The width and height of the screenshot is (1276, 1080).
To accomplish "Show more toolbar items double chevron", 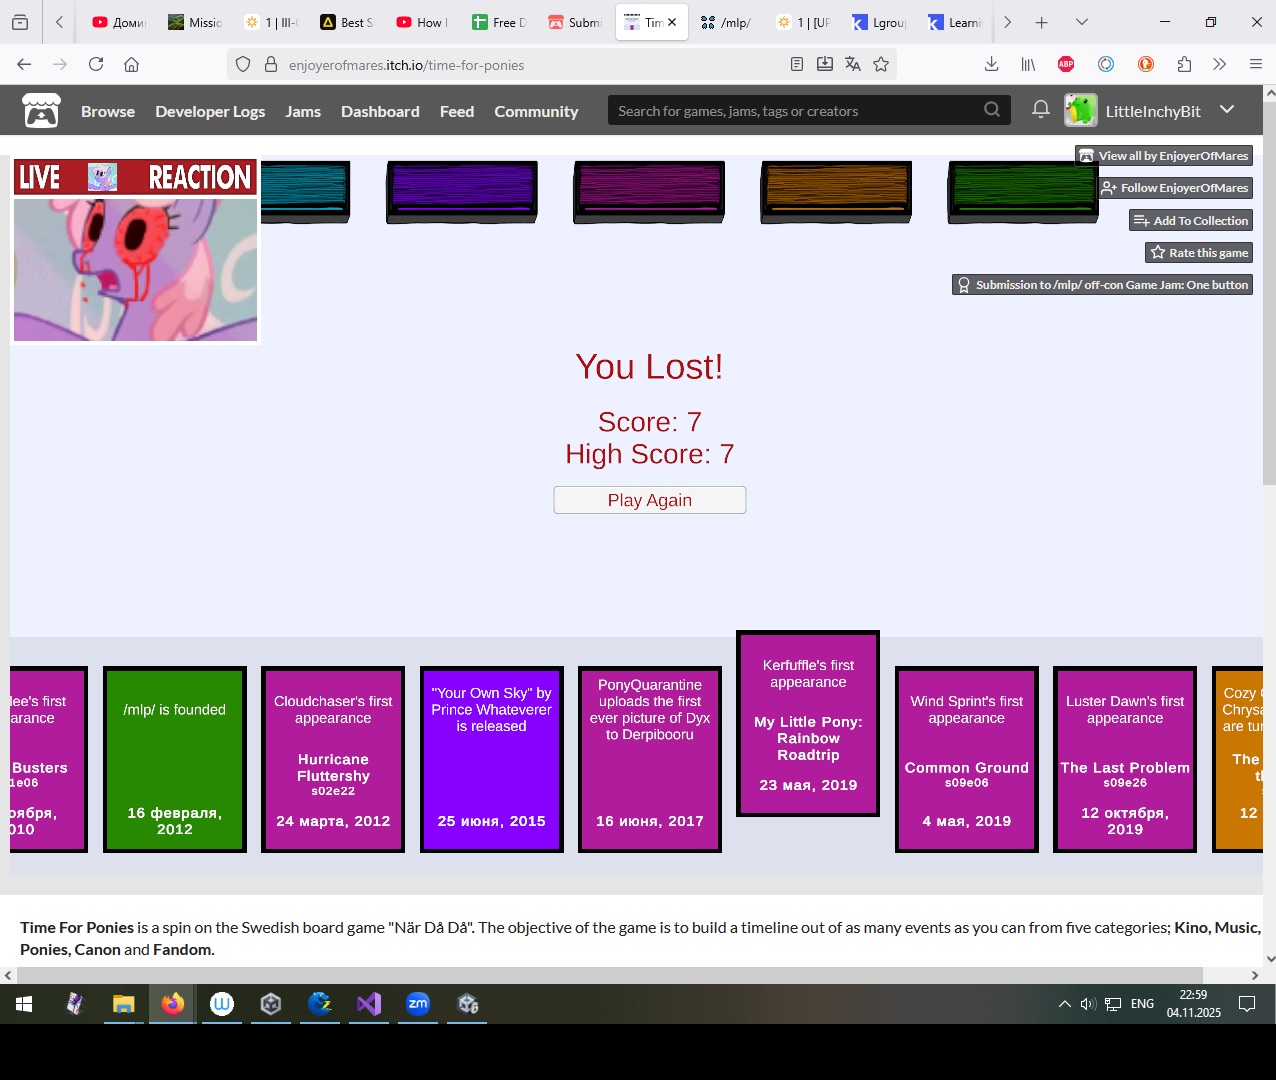I will tap(1219, 64).
